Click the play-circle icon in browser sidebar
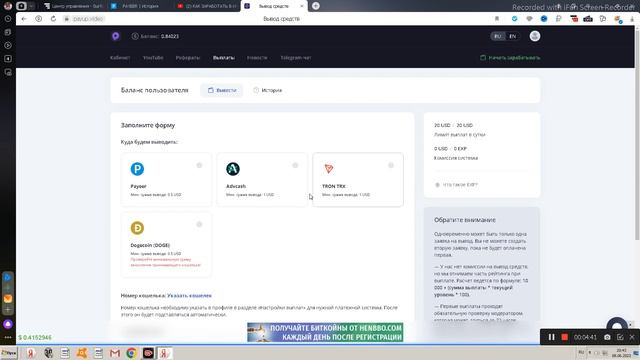The image size is (640, 360). pyautogui.click(x=8, y=45)
